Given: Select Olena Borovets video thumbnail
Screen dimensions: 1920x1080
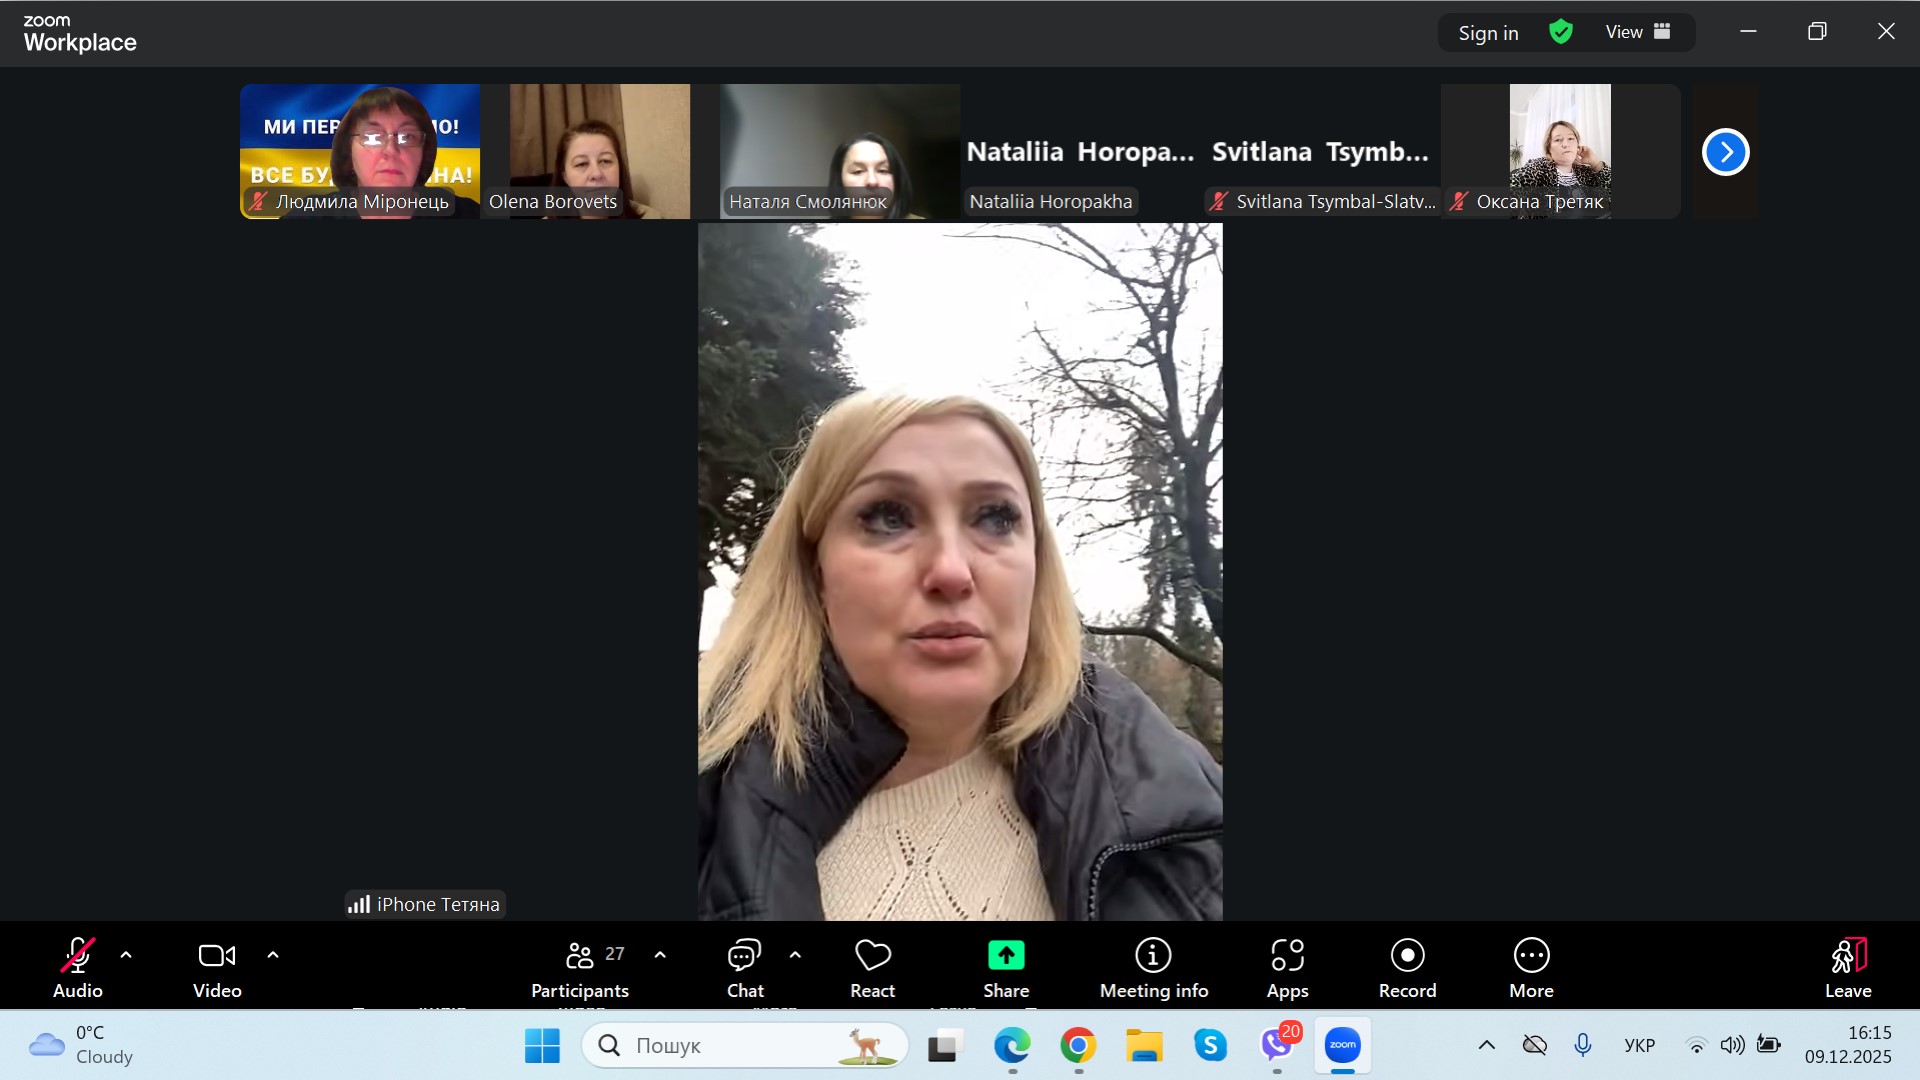Looking at the screenshot, I should click(599, 150).
